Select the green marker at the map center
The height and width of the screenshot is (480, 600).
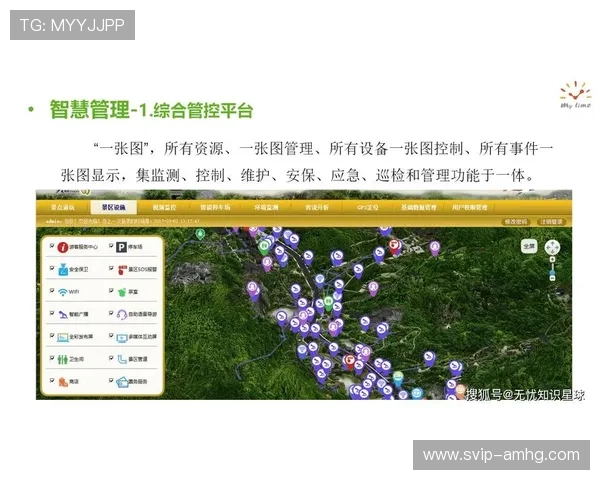coord(328,303)
